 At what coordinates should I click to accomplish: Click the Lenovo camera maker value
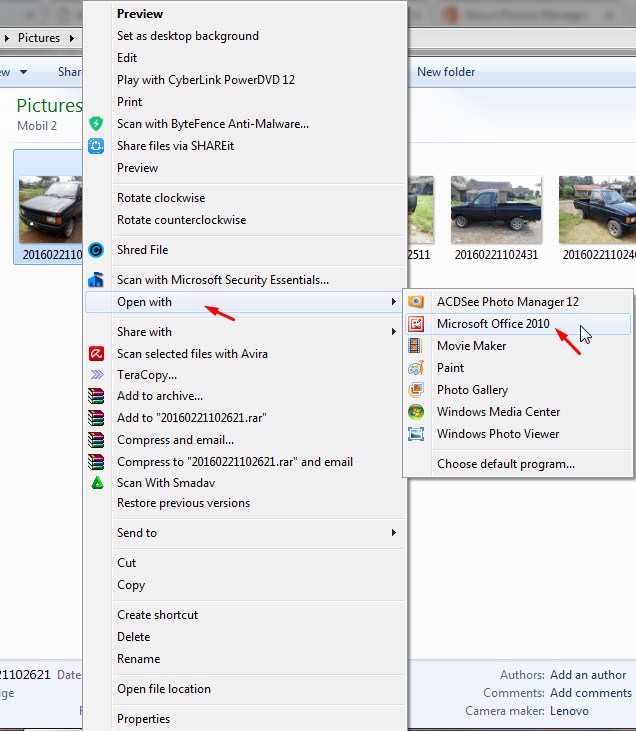pos(569,710)
